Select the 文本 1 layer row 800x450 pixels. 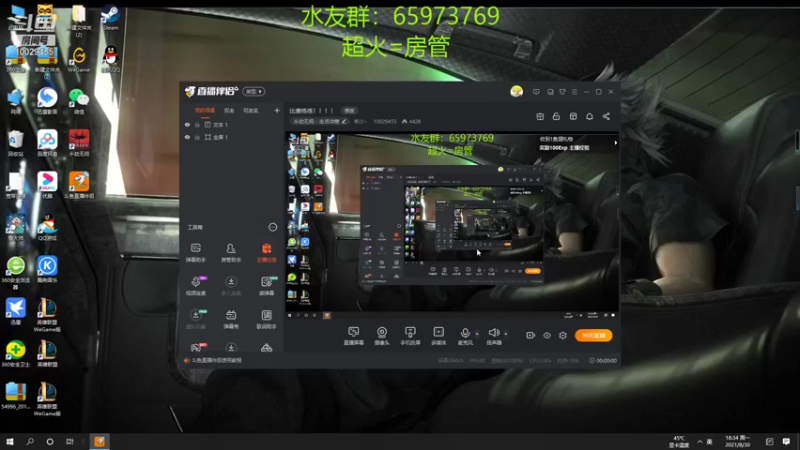click(232, 124)
